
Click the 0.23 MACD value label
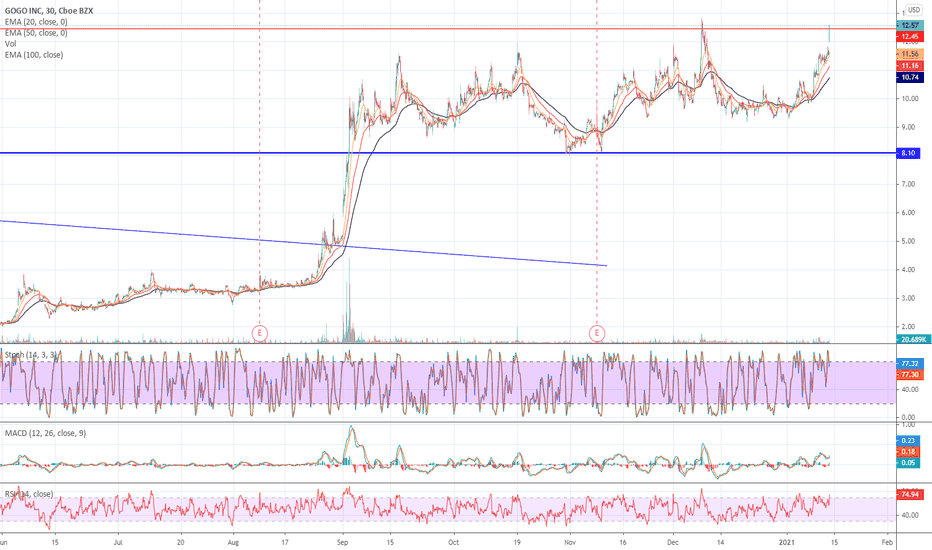[908, 441]
